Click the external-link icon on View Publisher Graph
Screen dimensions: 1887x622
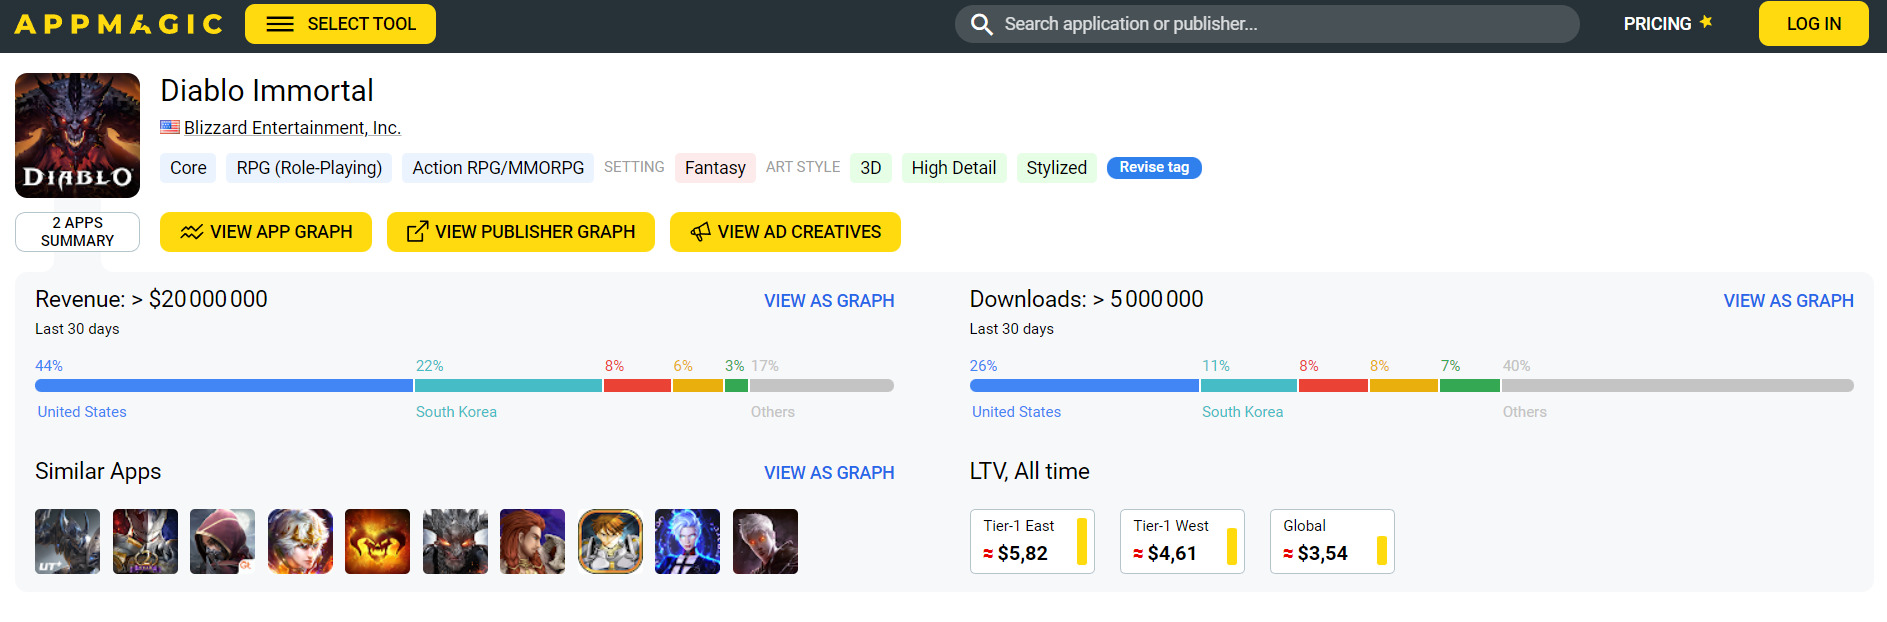pos(417,232)
